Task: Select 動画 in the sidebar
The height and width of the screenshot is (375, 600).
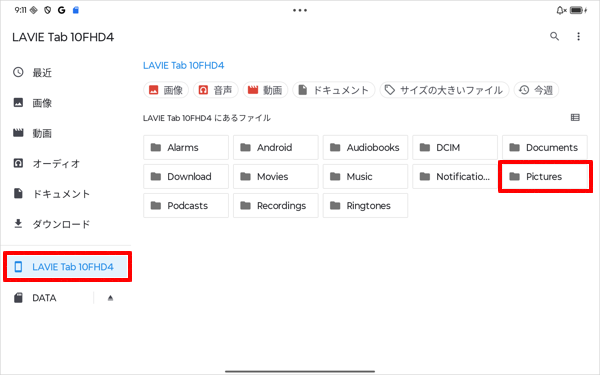Action: (x=66, y=133)
